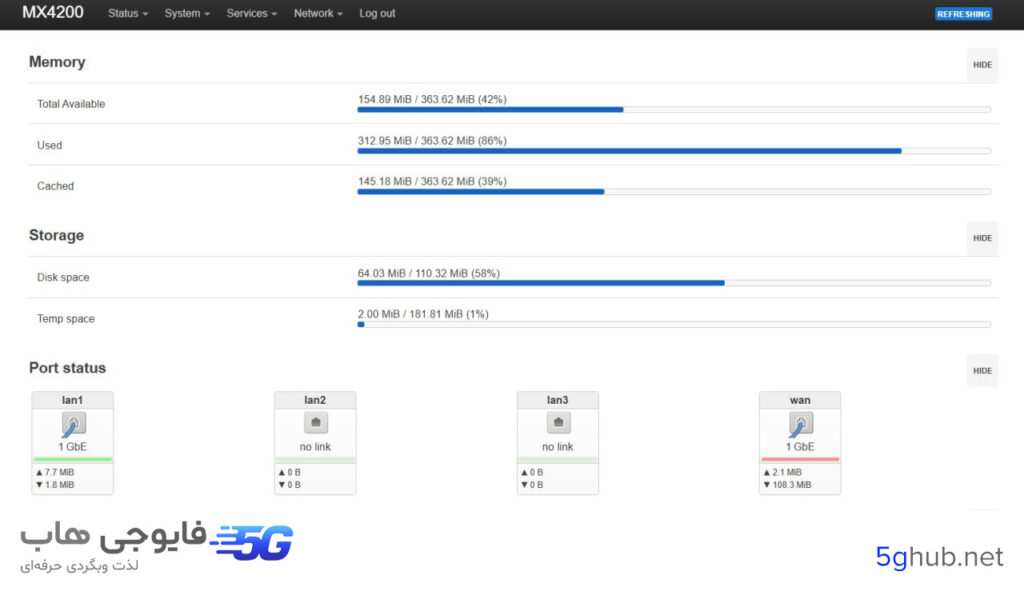Select the lan3 port header

[558, 400]
